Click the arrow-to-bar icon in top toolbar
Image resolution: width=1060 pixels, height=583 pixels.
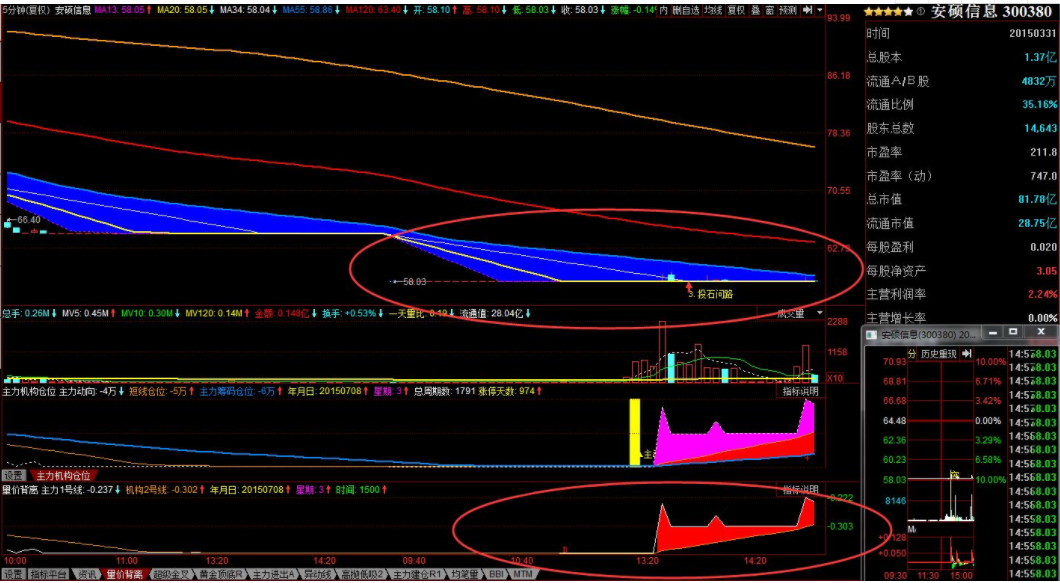point(807,10)
